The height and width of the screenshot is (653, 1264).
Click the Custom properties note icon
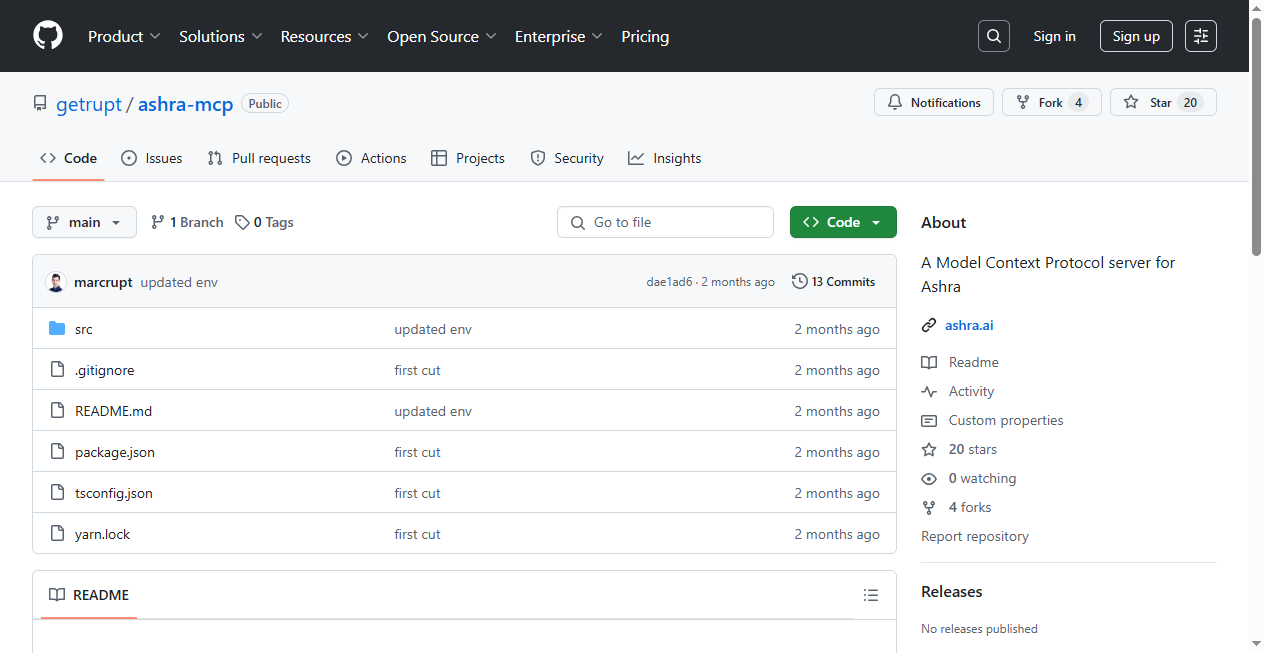click(x=929, y=420)
